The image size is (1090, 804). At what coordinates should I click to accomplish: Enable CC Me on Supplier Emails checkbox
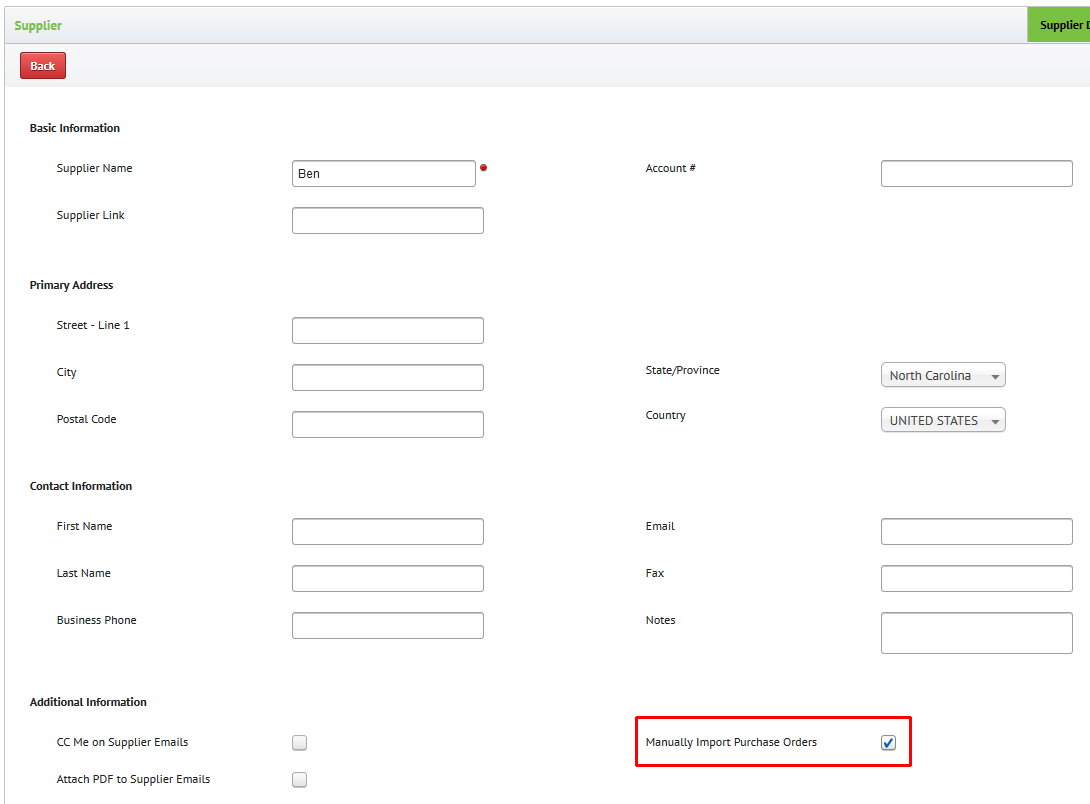[x=300, y=743]
